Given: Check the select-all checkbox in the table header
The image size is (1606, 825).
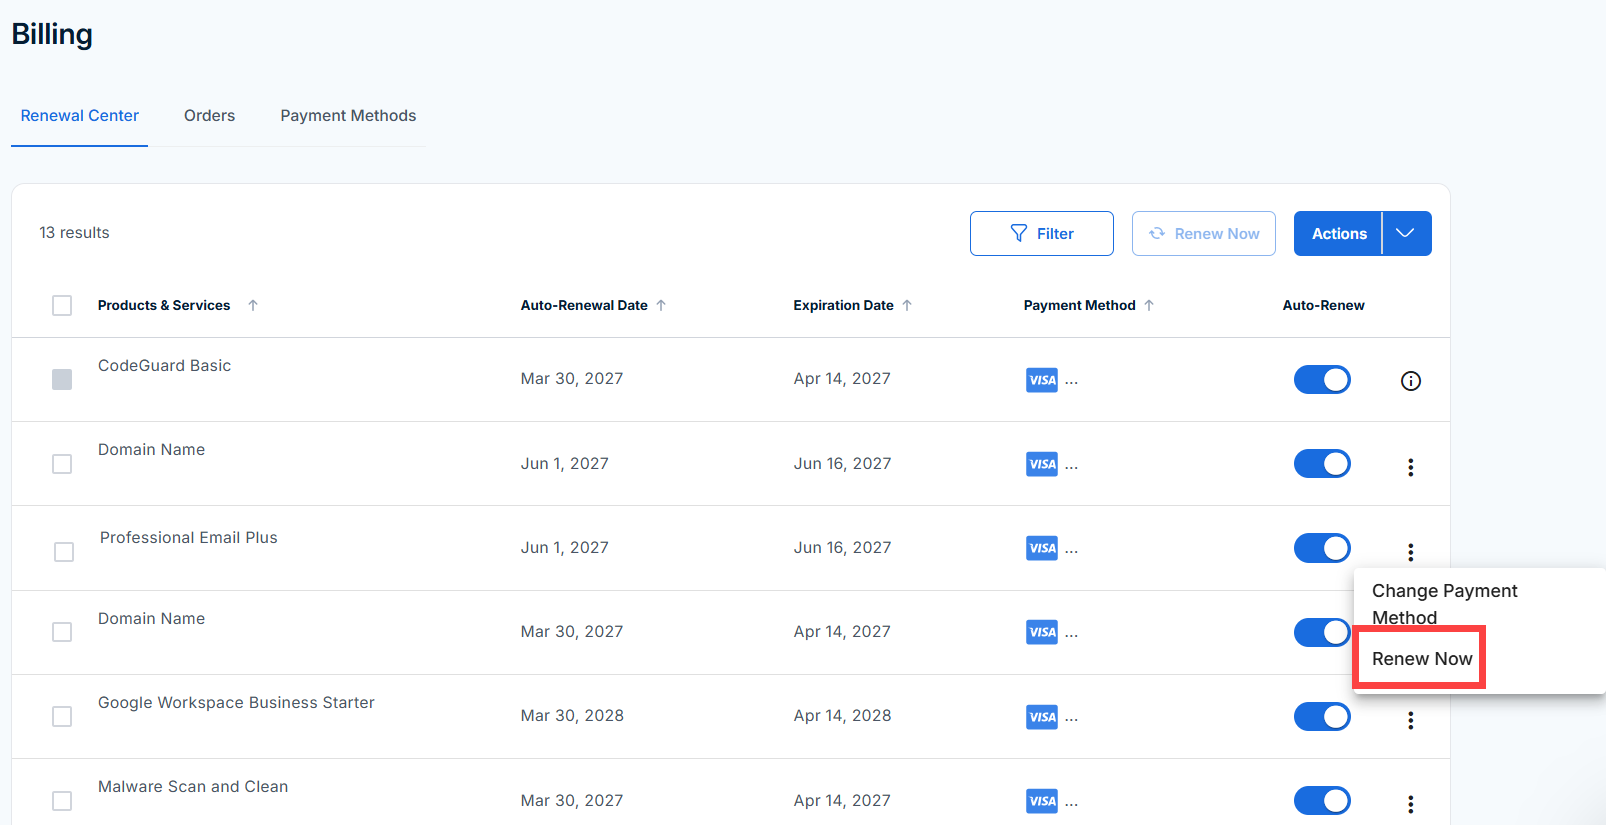Looking at the screenshot, I should pos(62,305).
